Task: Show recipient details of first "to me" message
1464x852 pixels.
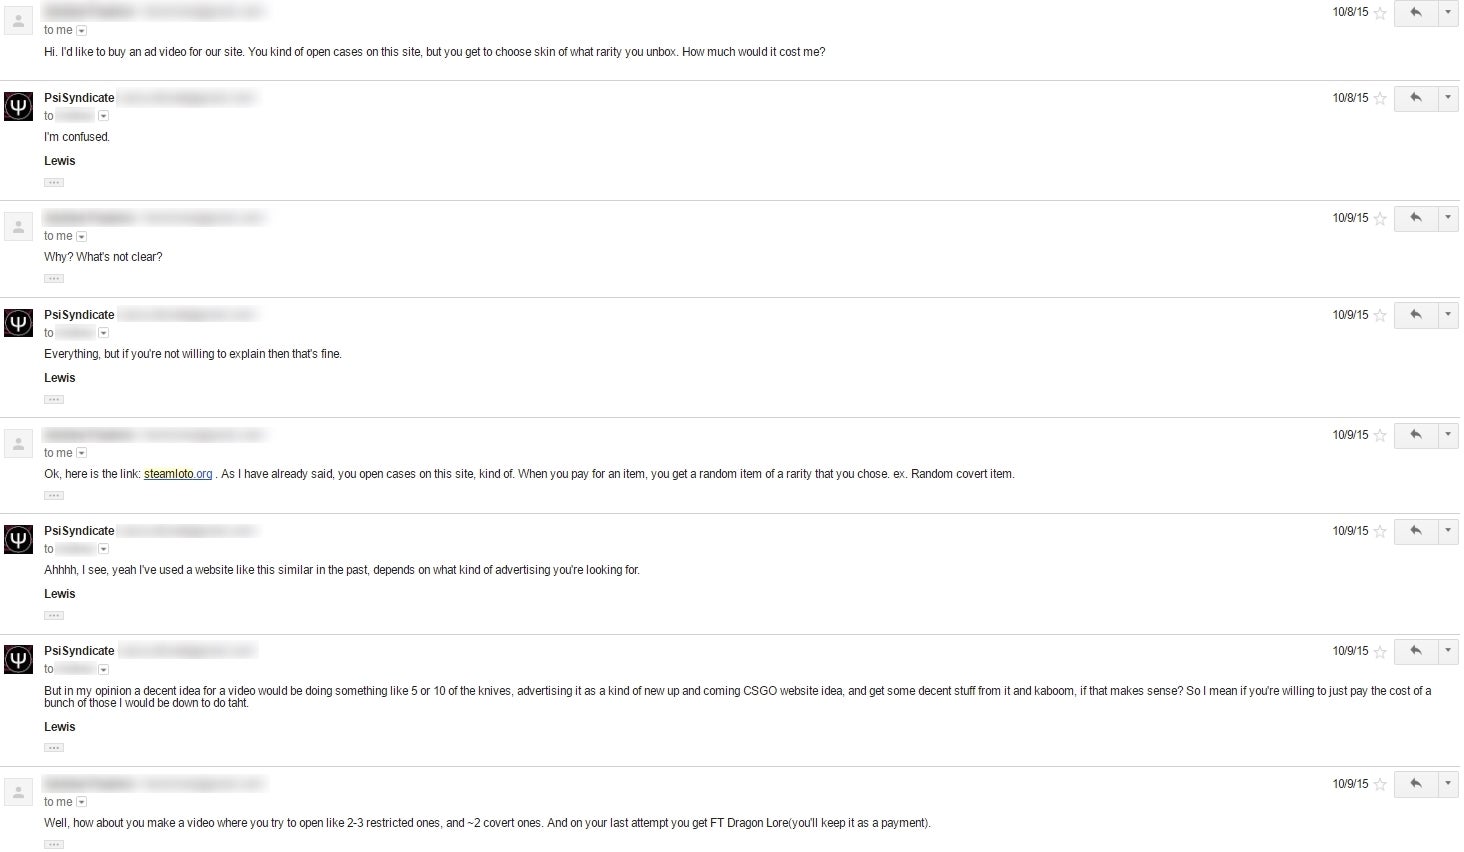Action: click(82, 31)
